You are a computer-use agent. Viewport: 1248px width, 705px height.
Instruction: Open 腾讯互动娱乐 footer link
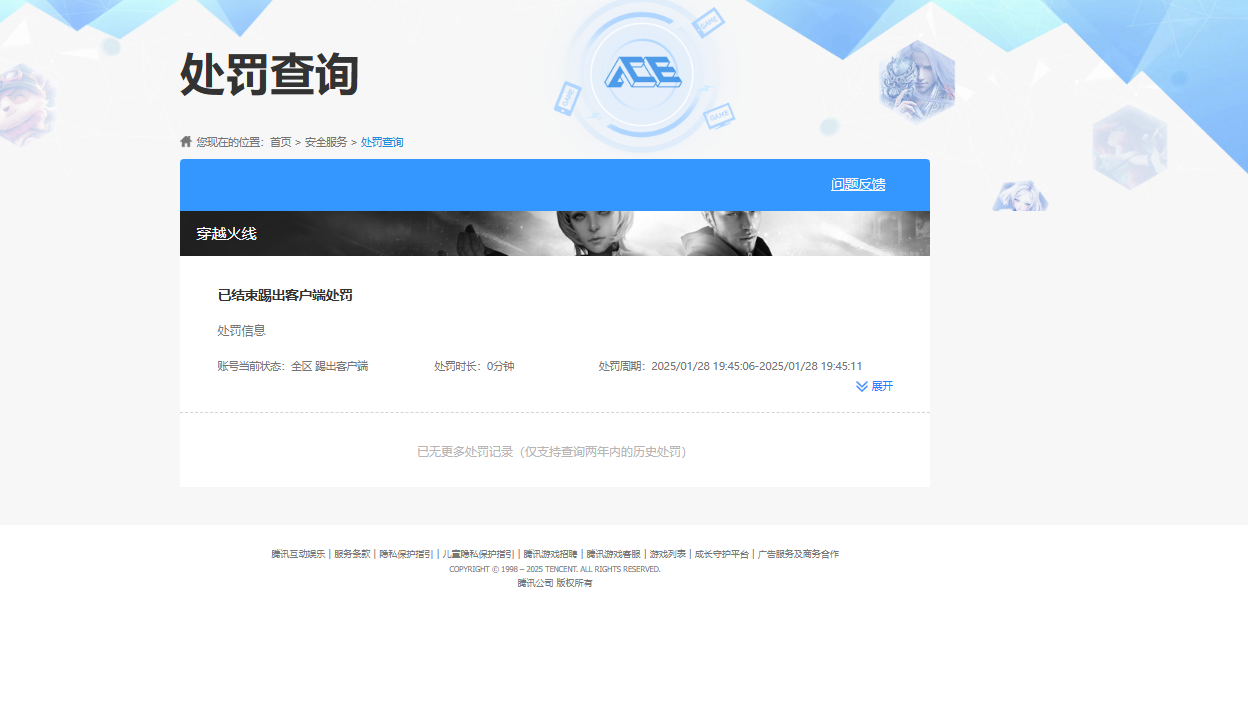tap(298, 554)
